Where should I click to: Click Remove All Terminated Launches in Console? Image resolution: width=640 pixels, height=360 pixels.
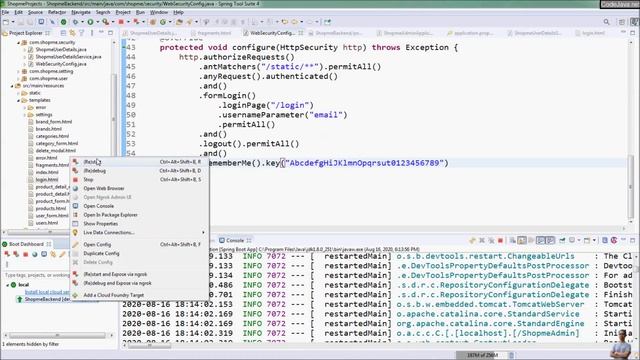tap(491, 240)
